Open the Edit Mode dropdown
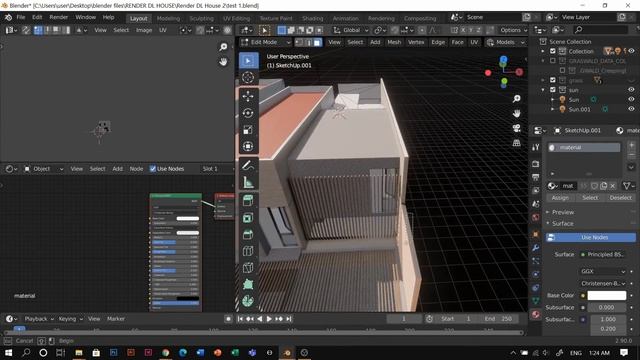The image size is (640, 360). [x=265, y=42]
